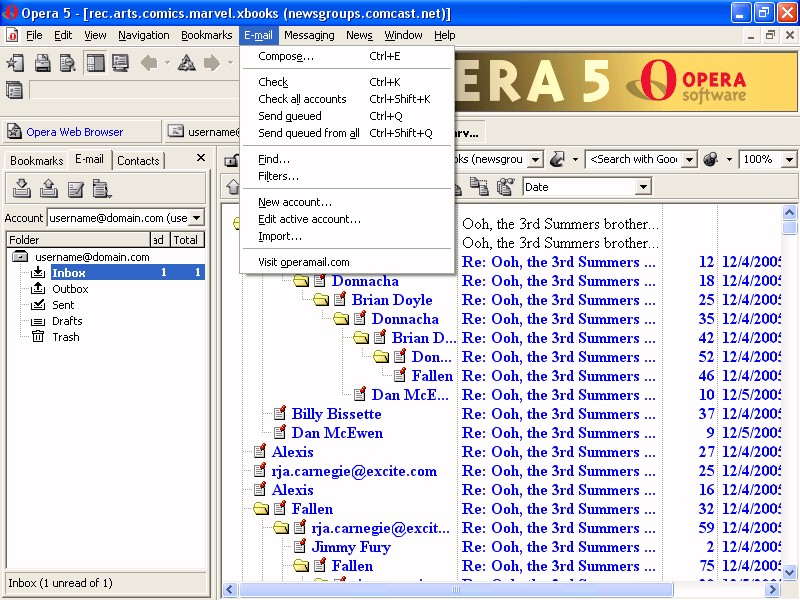Click the Total column header
This screenshot has width=800, height=600.
point(187,240)
